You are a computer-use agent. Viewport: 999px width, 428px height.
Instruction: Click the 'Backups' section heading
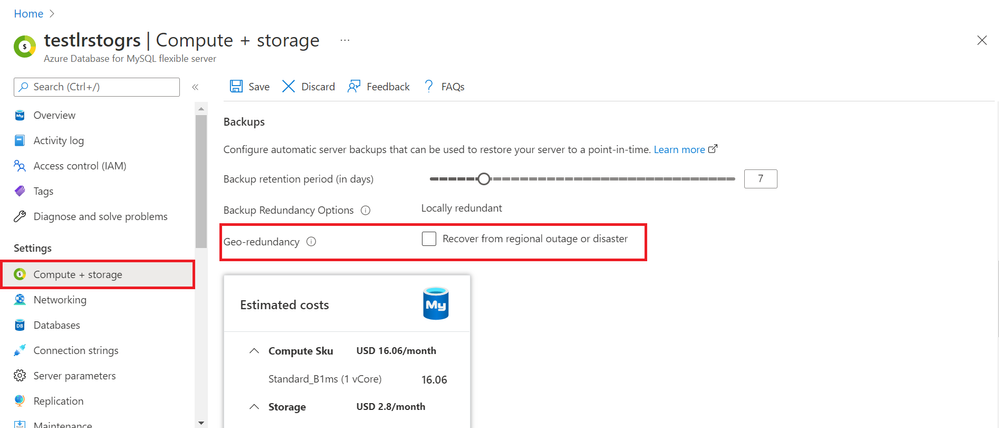tap(244, 122)
